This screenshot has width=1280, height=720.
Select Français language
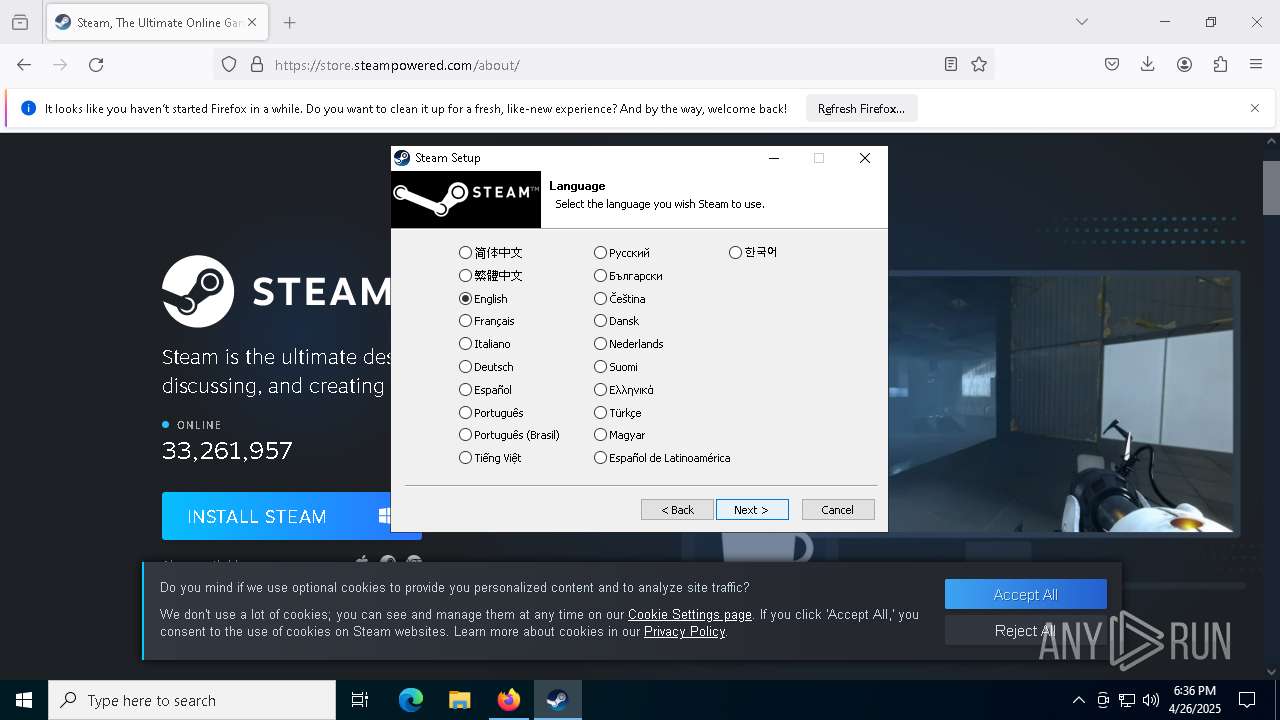coord(487,321)
